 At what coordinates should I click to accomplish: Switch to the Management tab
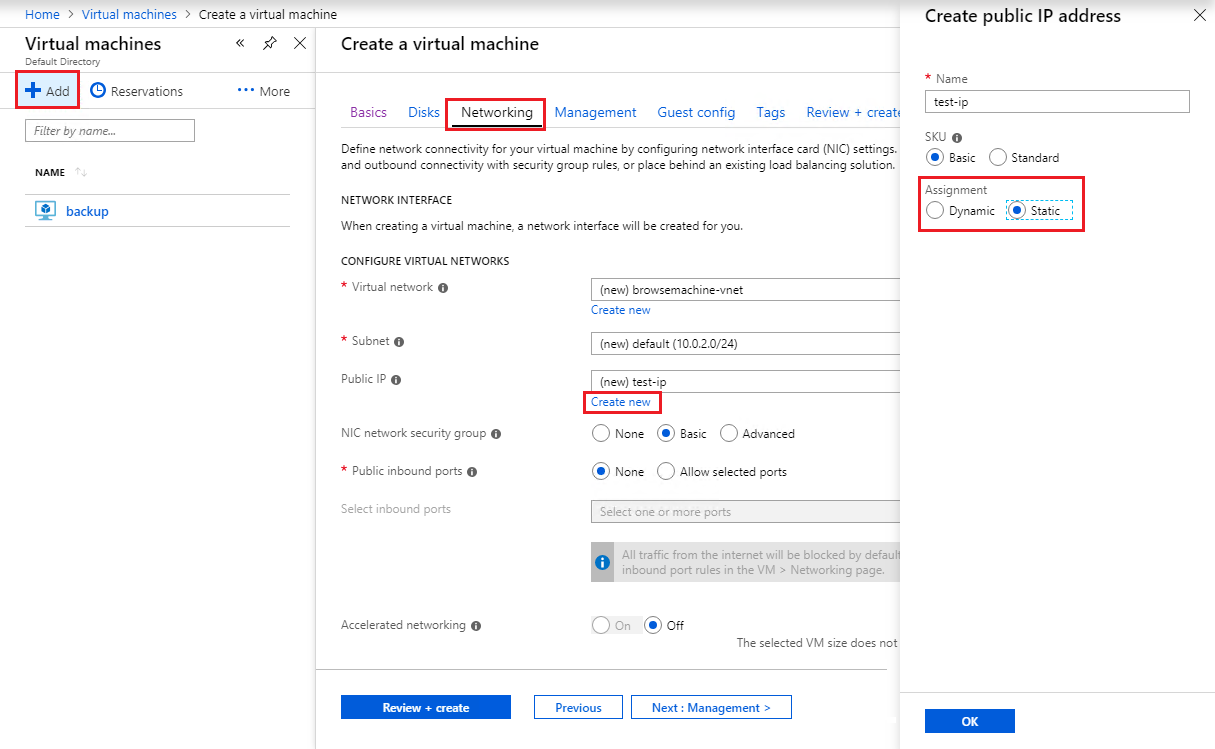[x=596, y=112]
